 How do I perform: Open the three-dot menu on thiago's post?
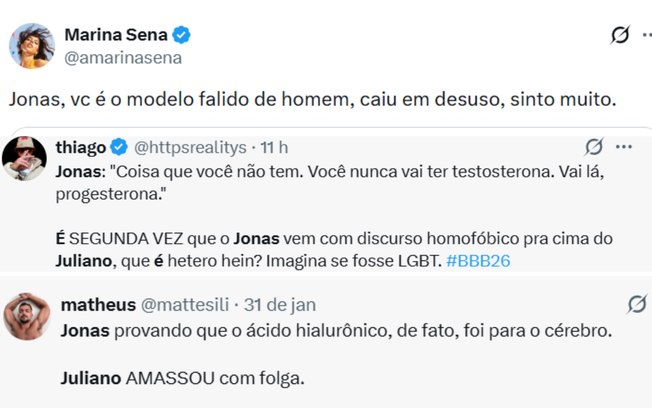tap(624, 147)
